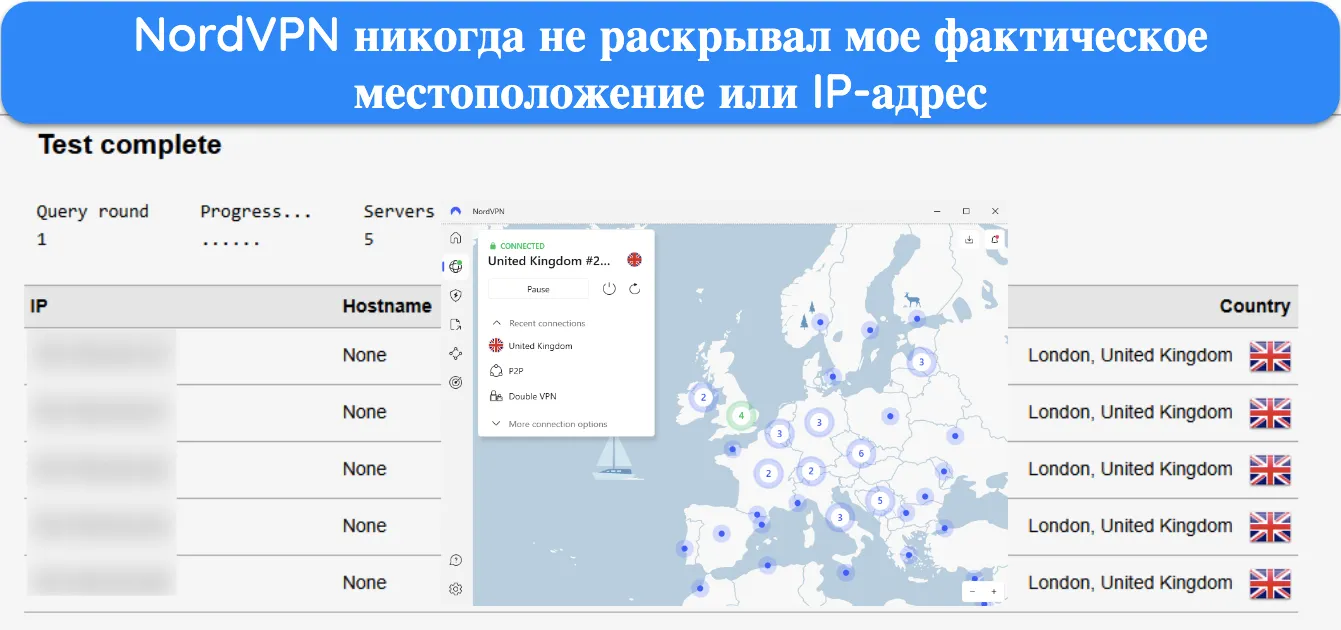
Task: Open the Threat Protection shield icon
Action: tap(456, 295)
